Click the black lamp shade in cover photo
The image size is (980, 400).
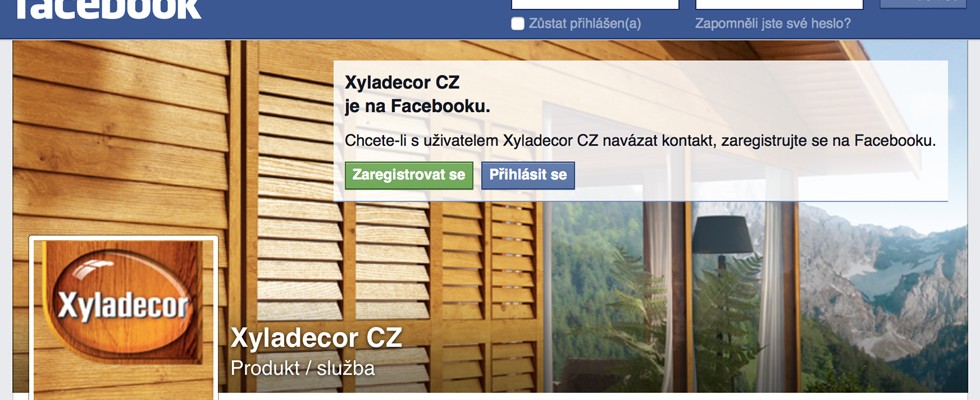(722, 234)
